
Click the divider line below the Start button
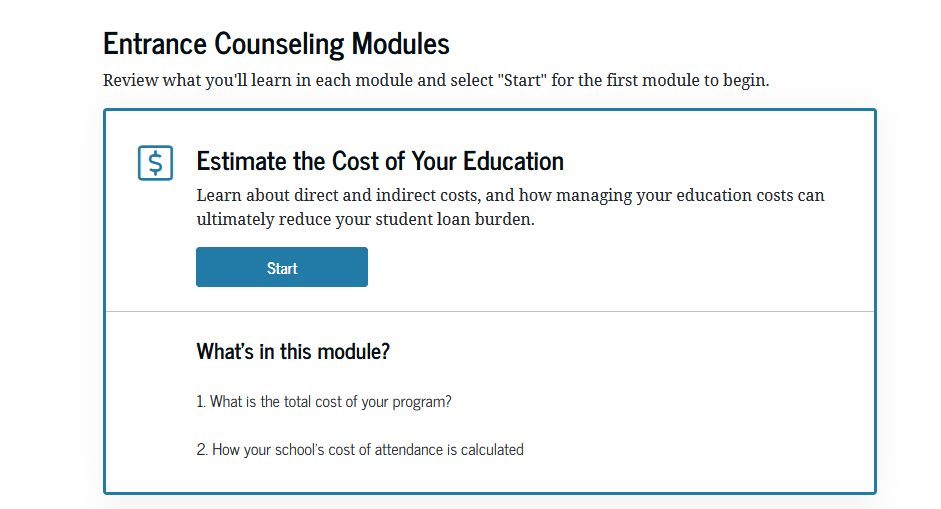(490, 312)
